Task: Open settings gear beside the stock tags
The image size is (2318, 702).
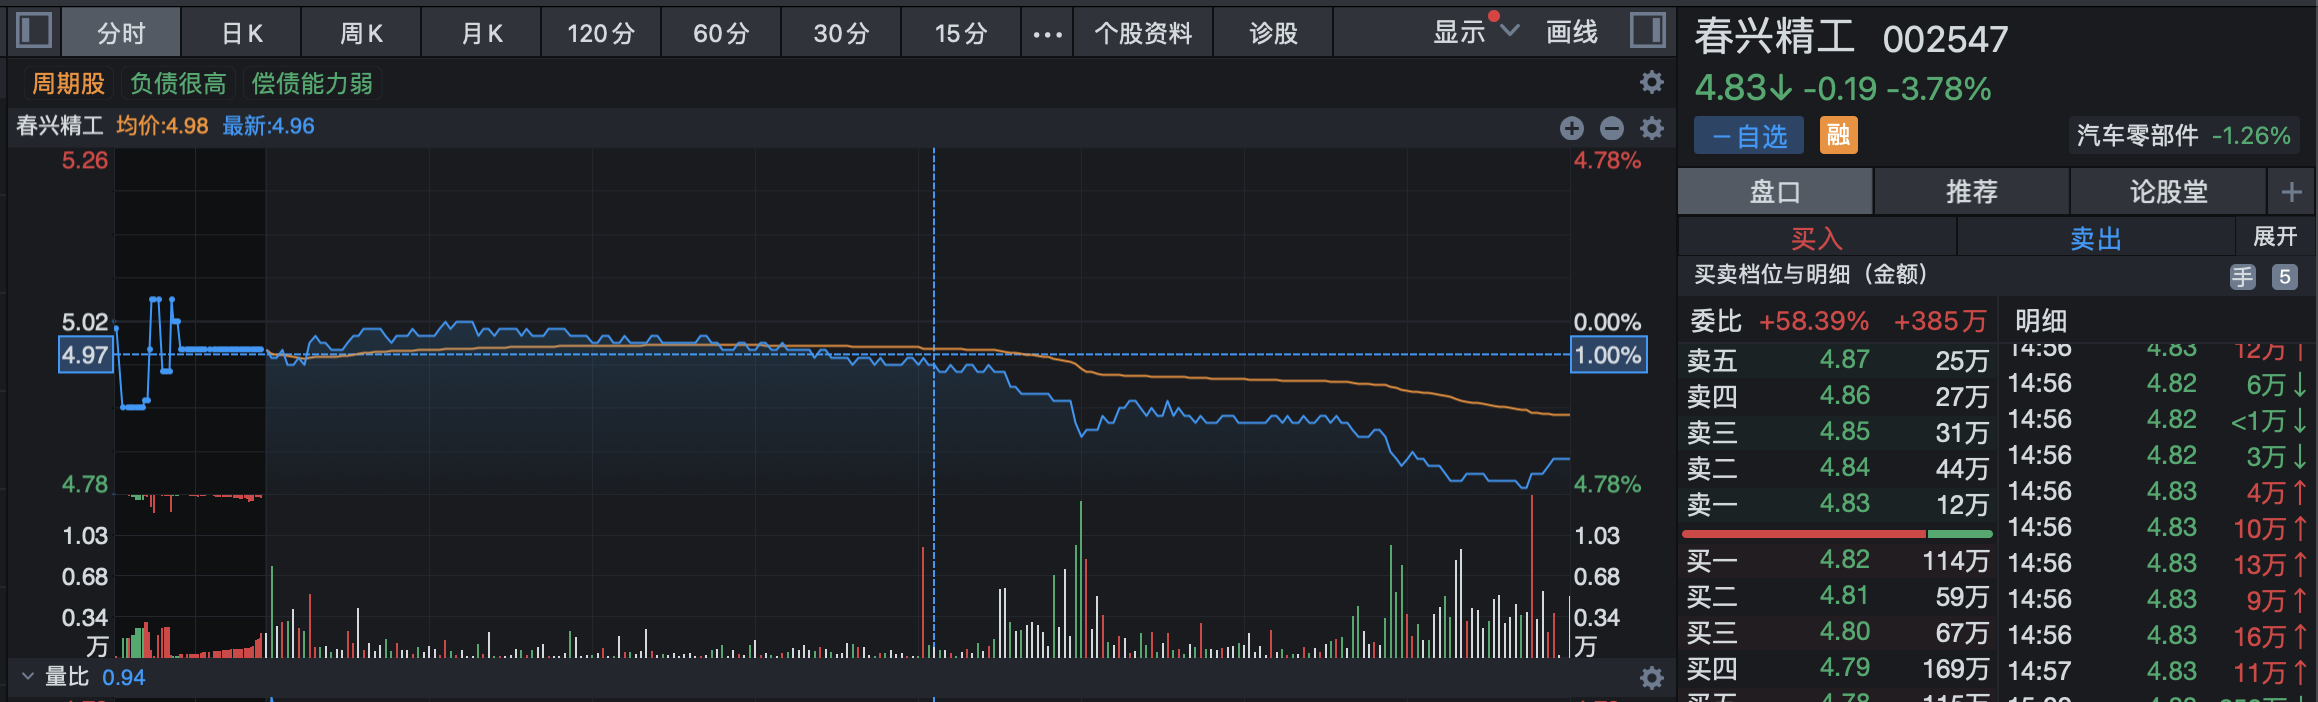Action: click(1652, 82)
